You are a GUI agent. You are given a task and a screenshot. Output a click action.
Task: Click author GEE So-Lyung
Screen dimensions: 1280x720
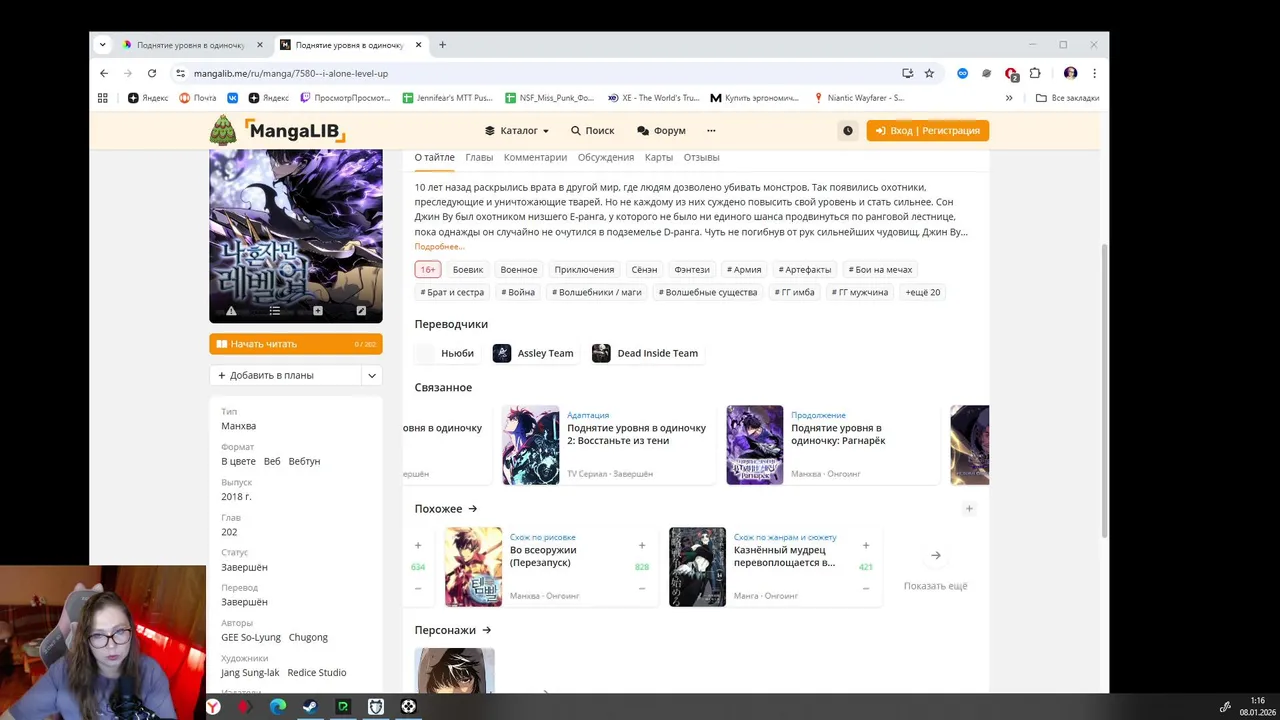(x=251, y=637)
